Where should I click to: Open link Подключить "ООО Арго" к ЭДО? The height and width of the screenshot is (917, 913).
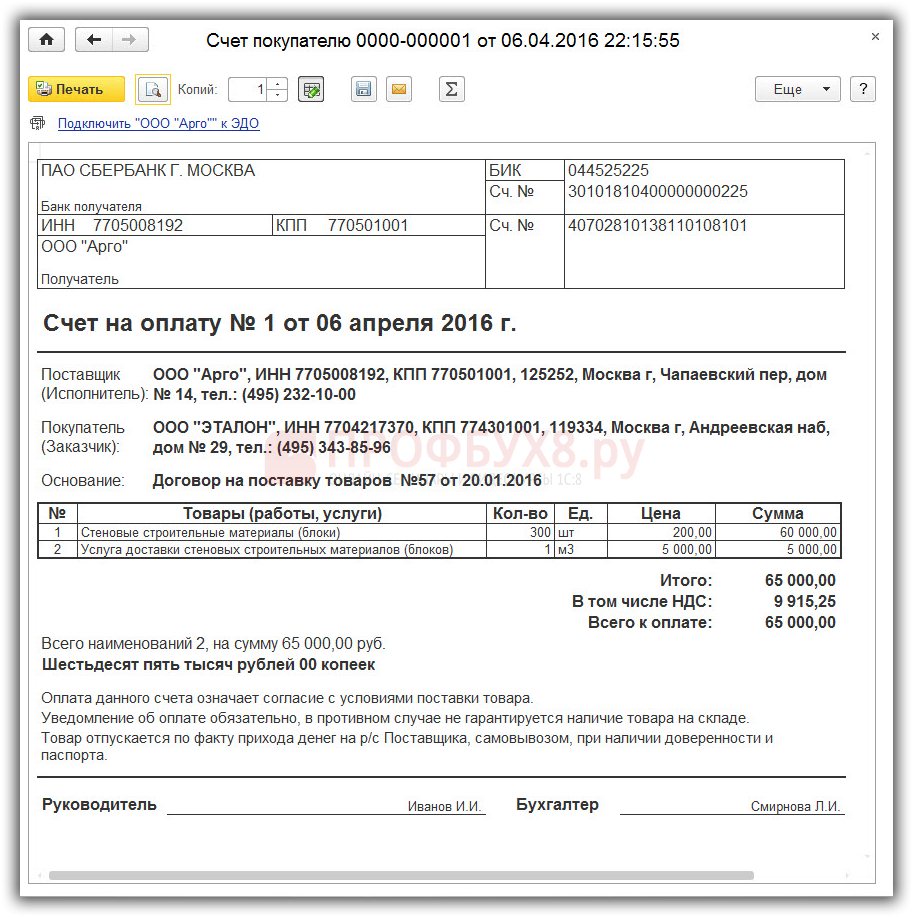(158, 124)
